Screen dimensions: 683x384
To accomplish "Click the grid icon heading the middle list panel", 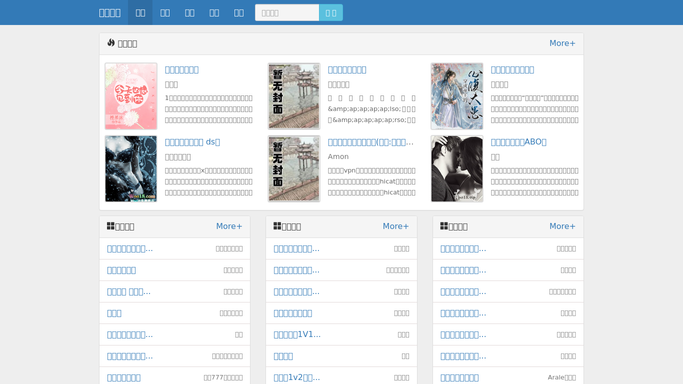I will point(277,226).
